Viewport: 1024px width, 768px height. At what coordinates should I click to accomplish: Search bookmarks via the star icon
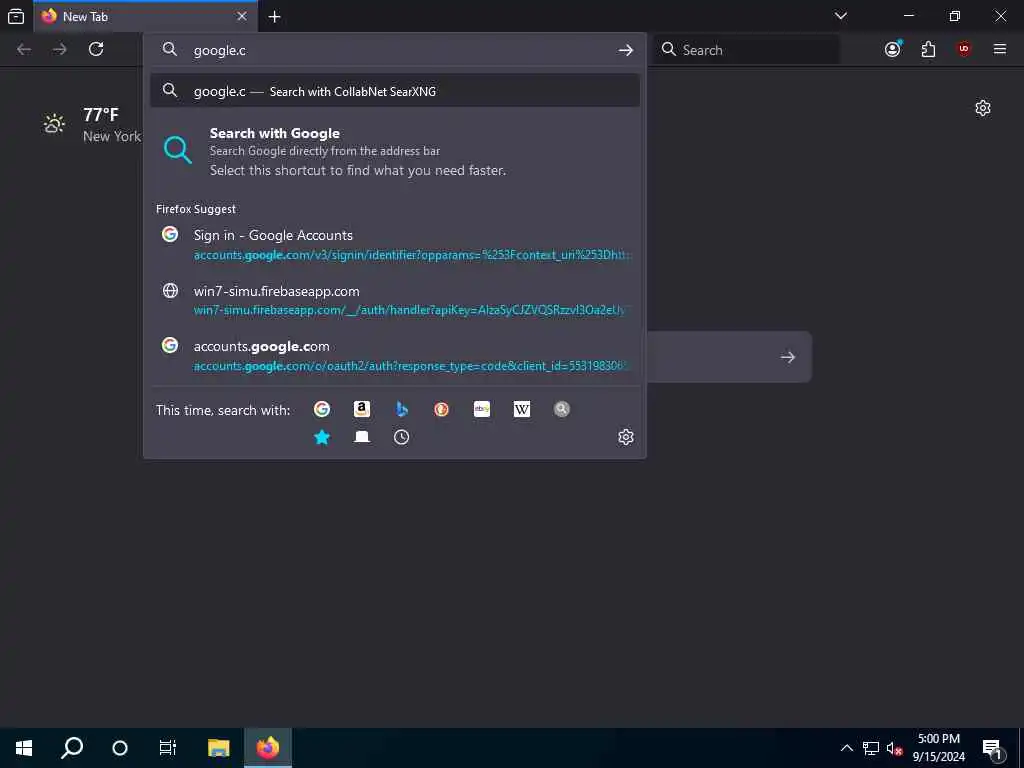click(322, 437)
